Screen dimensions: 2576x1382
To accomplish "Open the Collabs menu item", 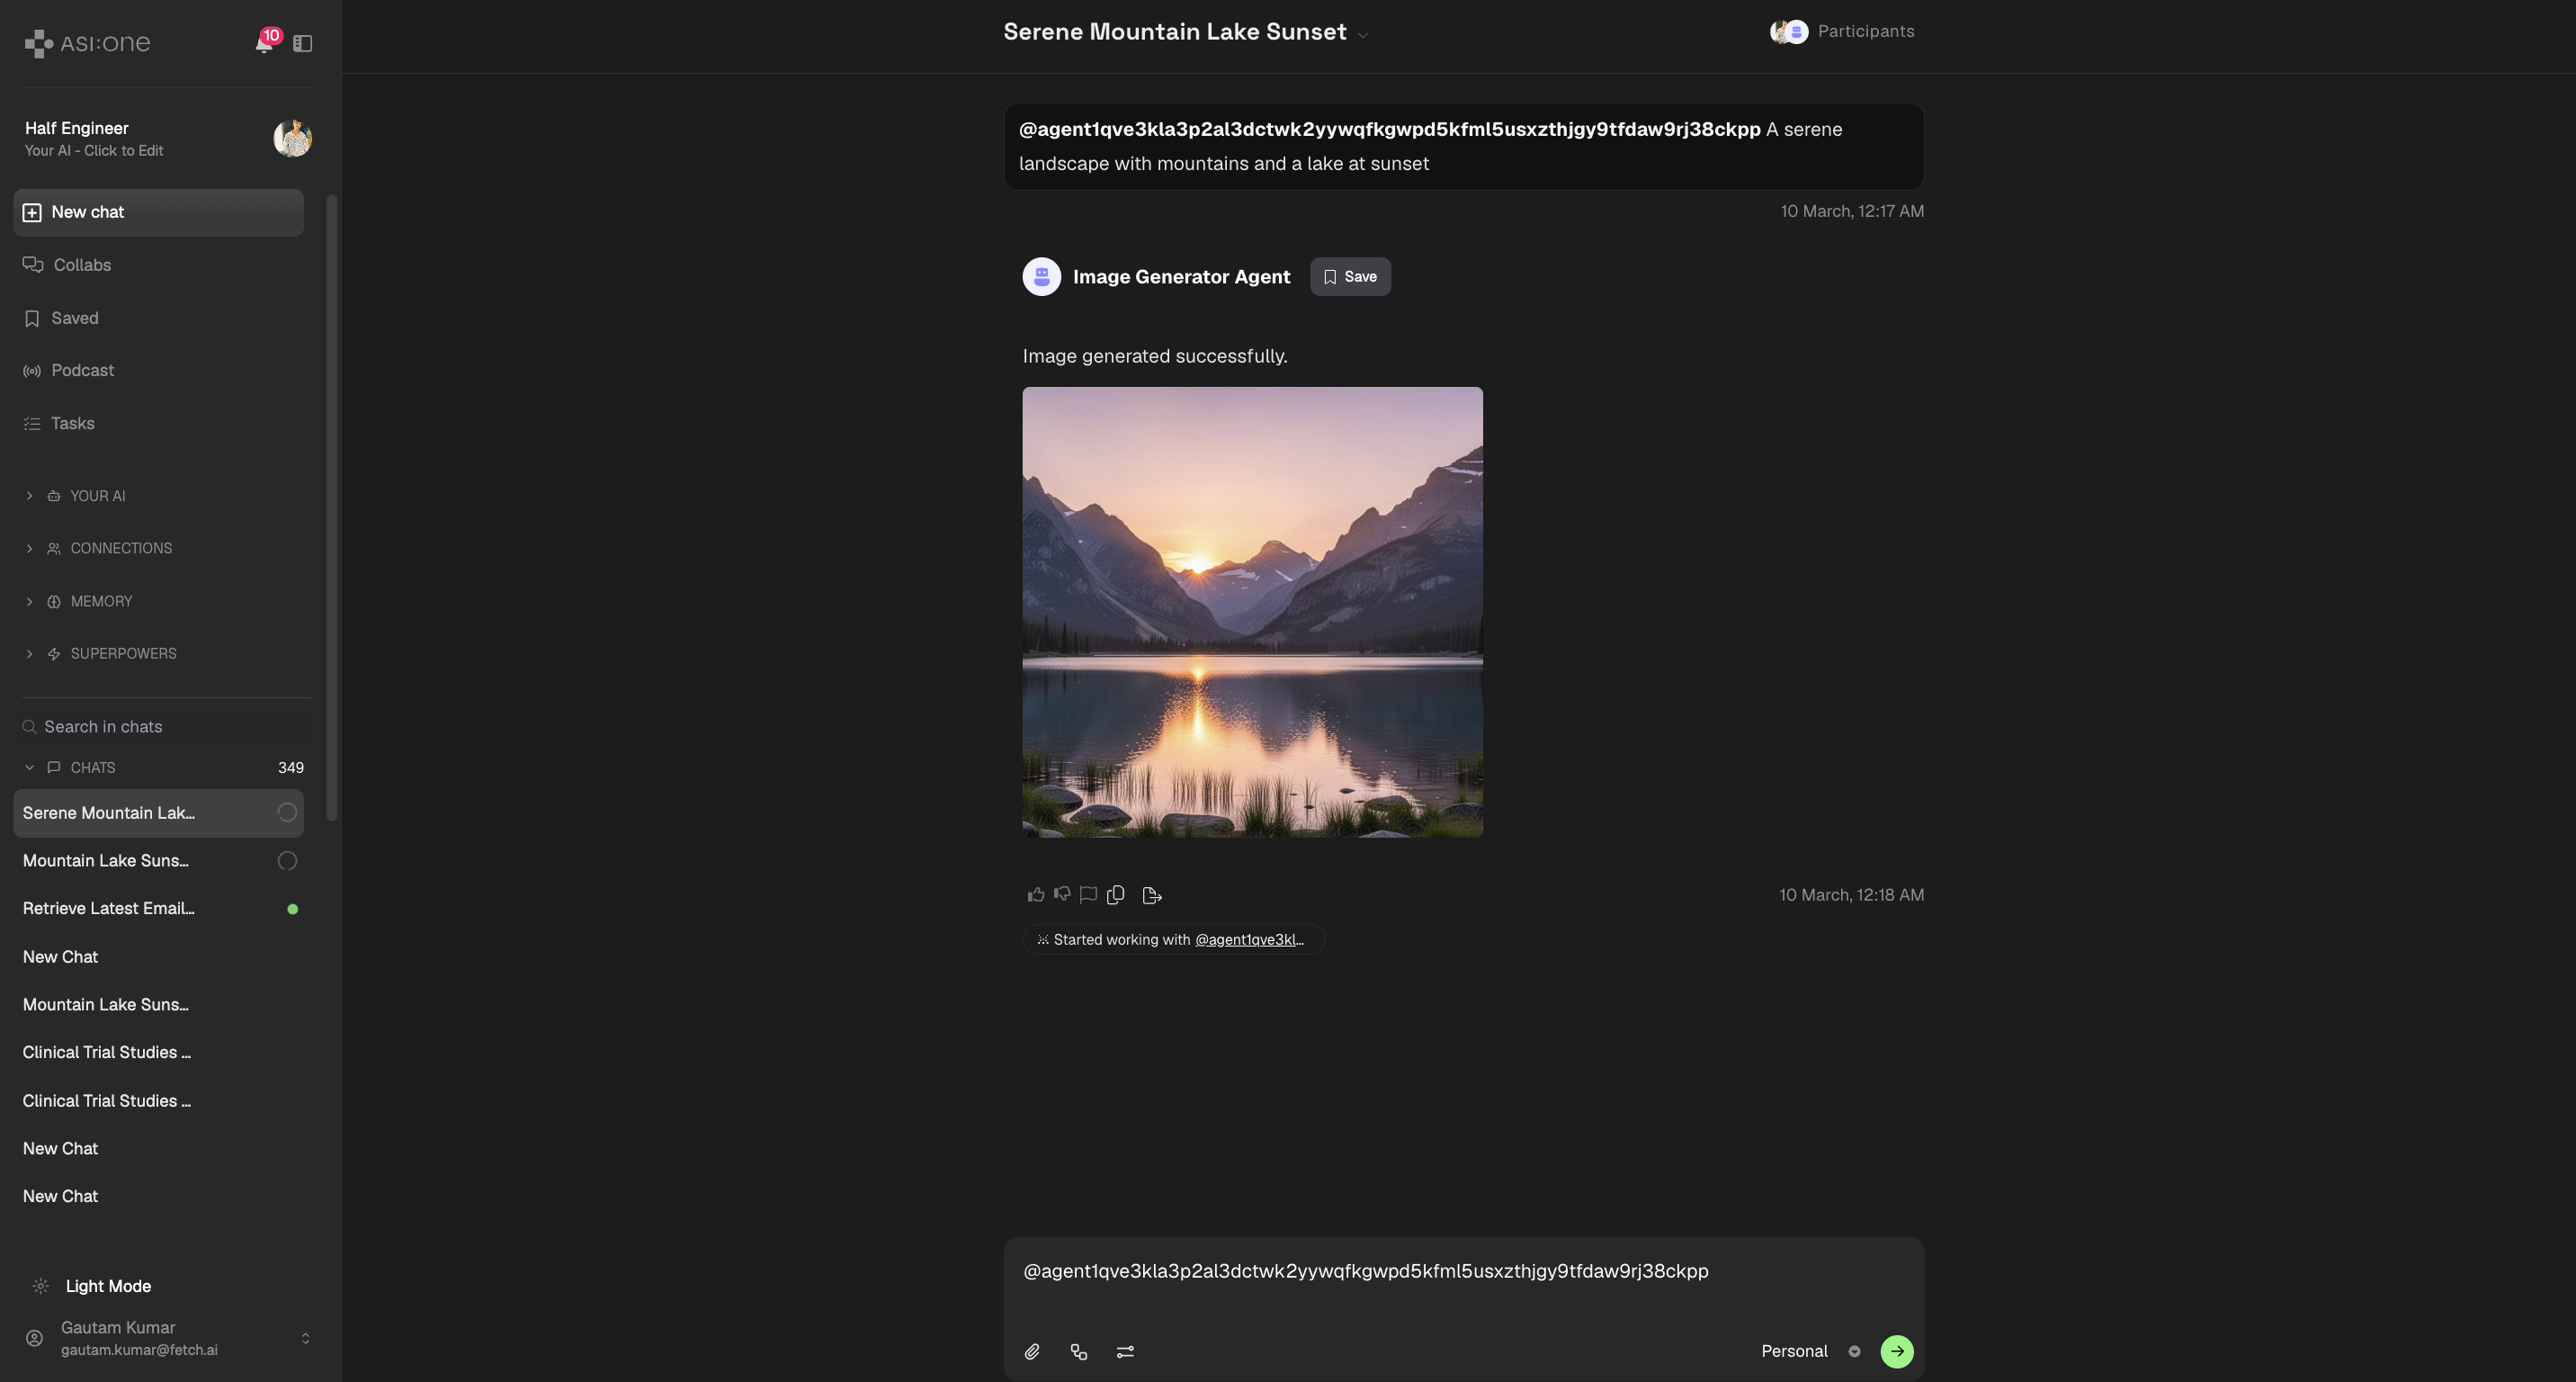I will 82,265.
